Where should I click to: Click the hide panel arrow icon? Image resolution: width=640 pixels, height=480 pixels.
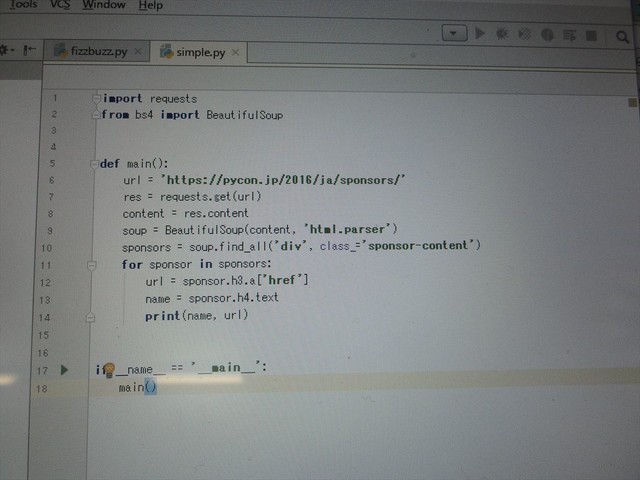click(29, 50)
